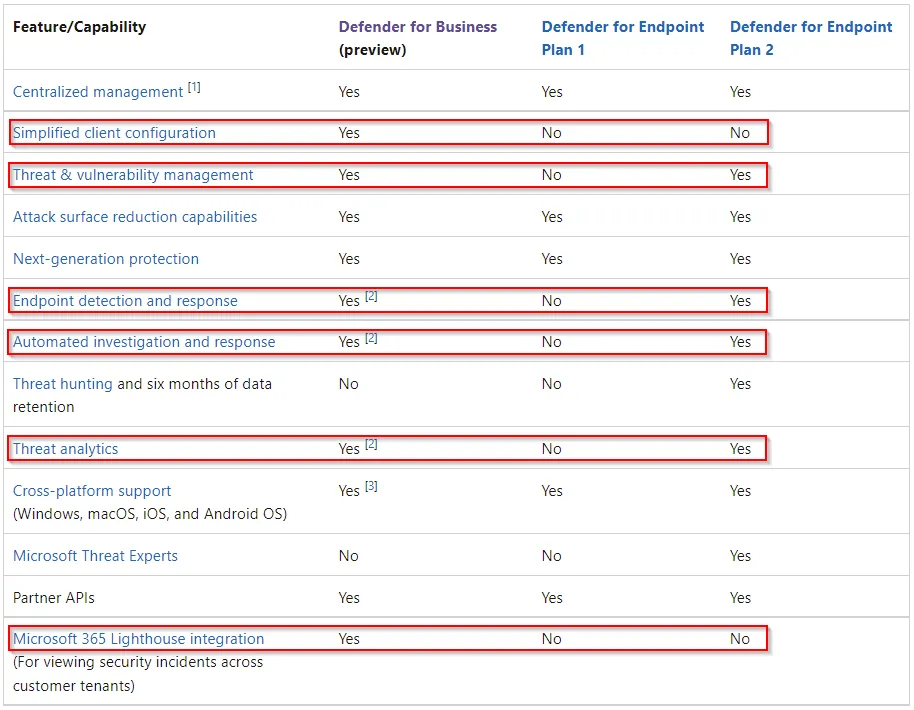This screenshot has height=710, width=914.
Task: Click Centralized management Plan 1 'Yes' cell
Action: point(552,92)
